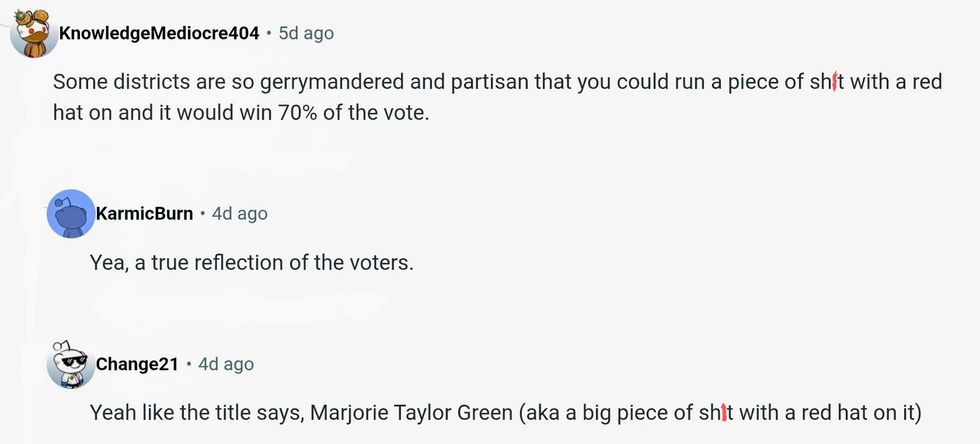Screen dimensions: 980x444
Task: Click the word "voters" in KarmicBurn's reply
Action: [380, 263]
